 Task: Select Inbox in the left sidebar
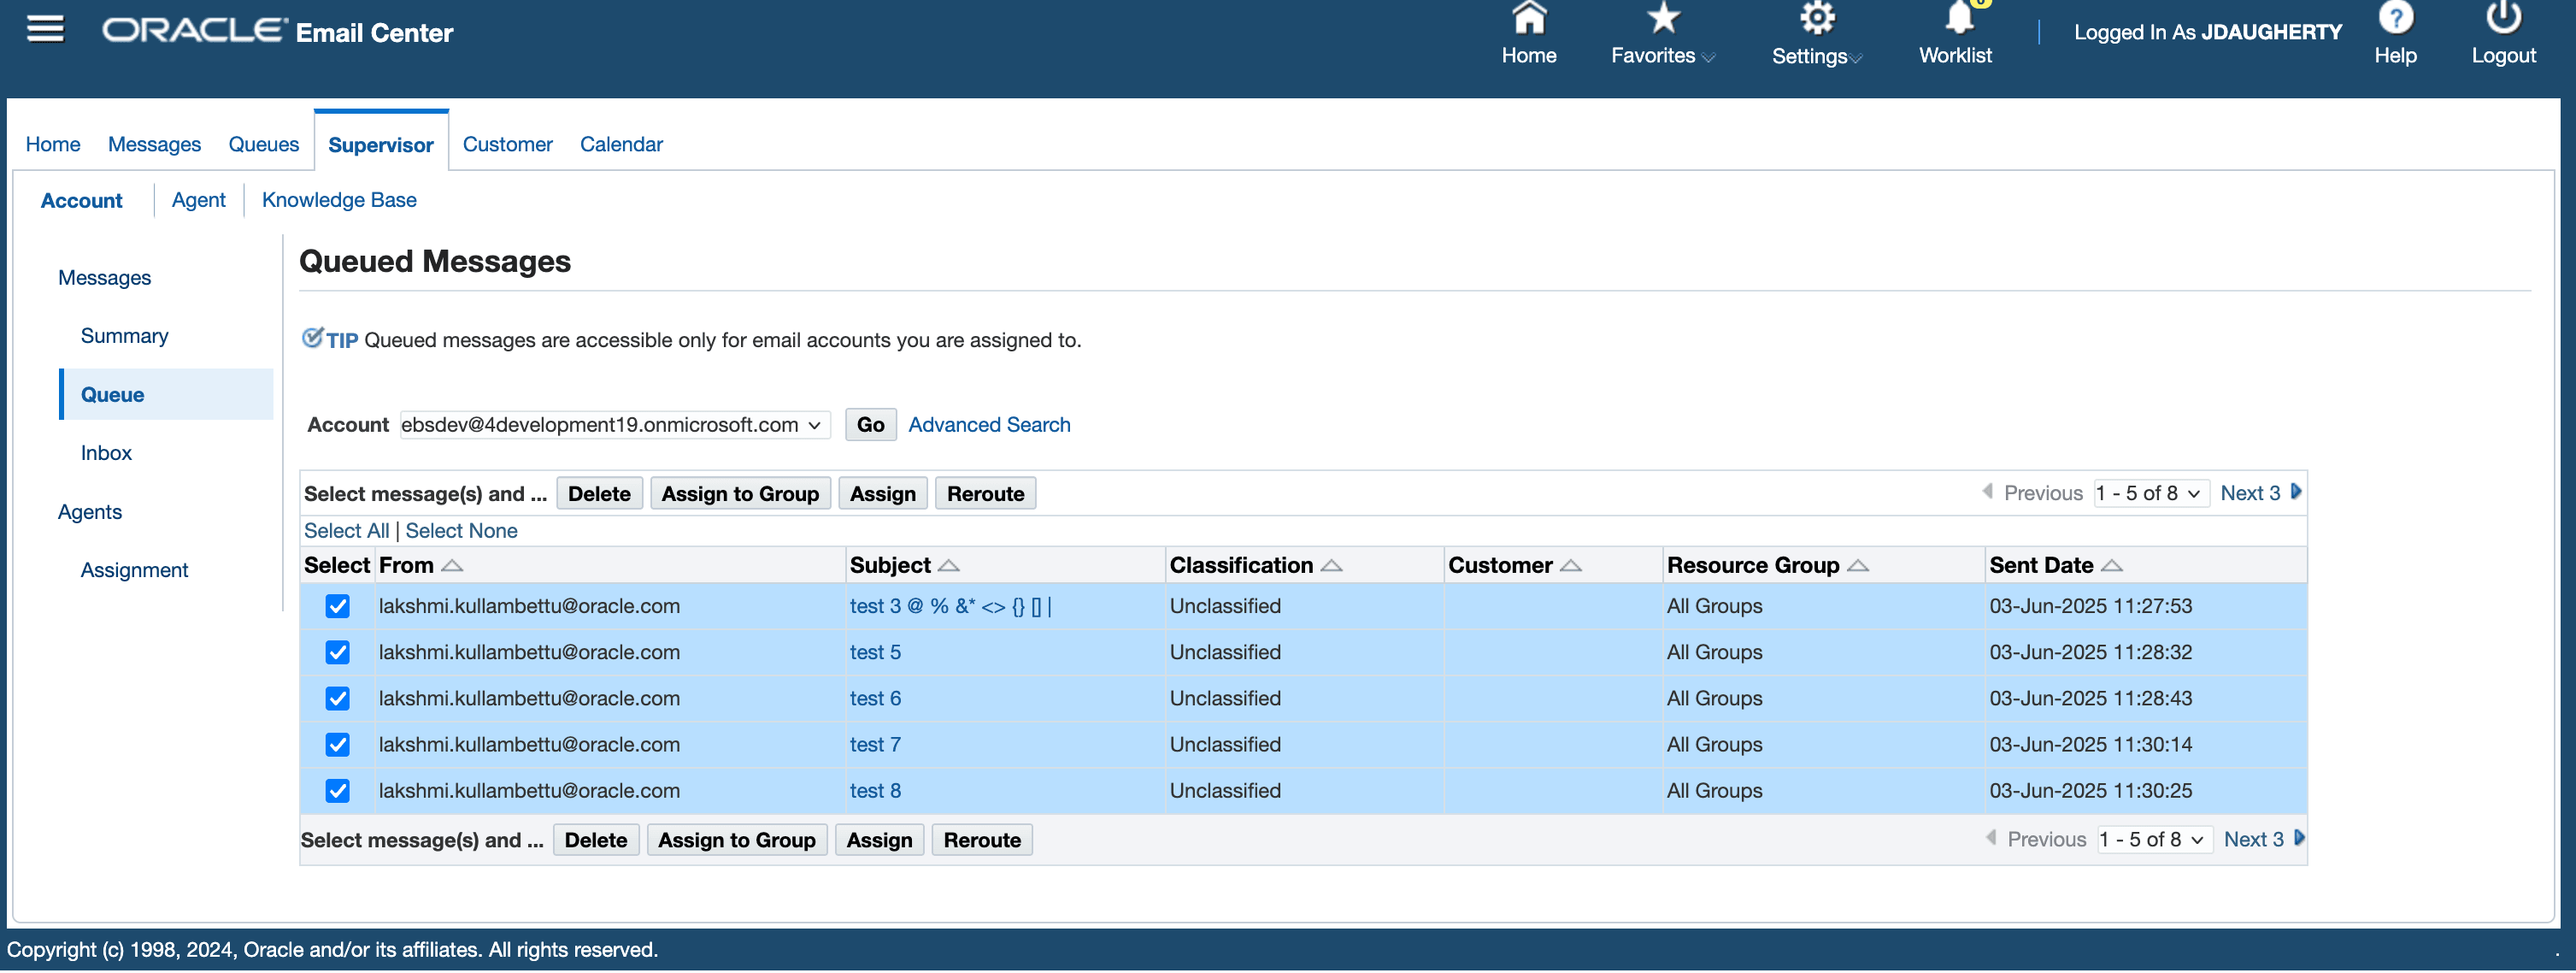106,453
